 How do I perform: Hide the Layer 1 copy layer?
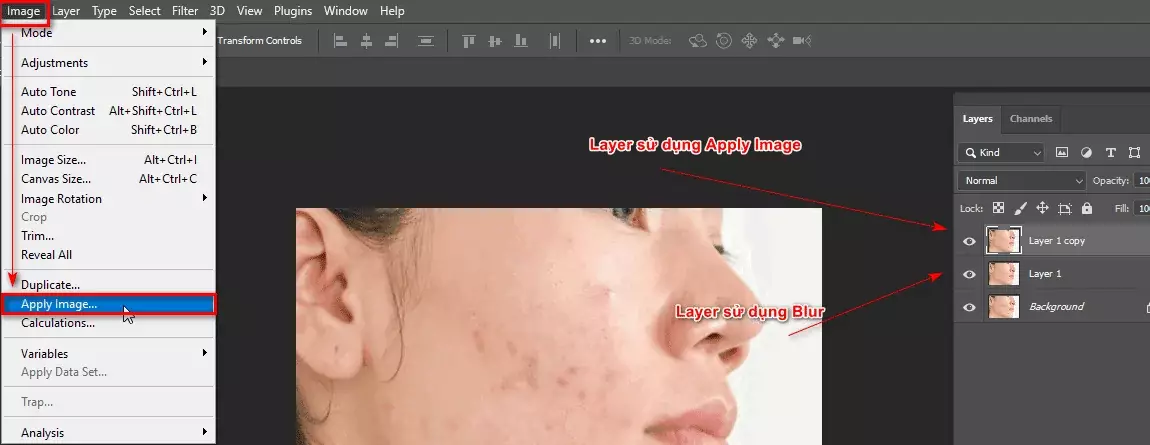pos(969,241)
